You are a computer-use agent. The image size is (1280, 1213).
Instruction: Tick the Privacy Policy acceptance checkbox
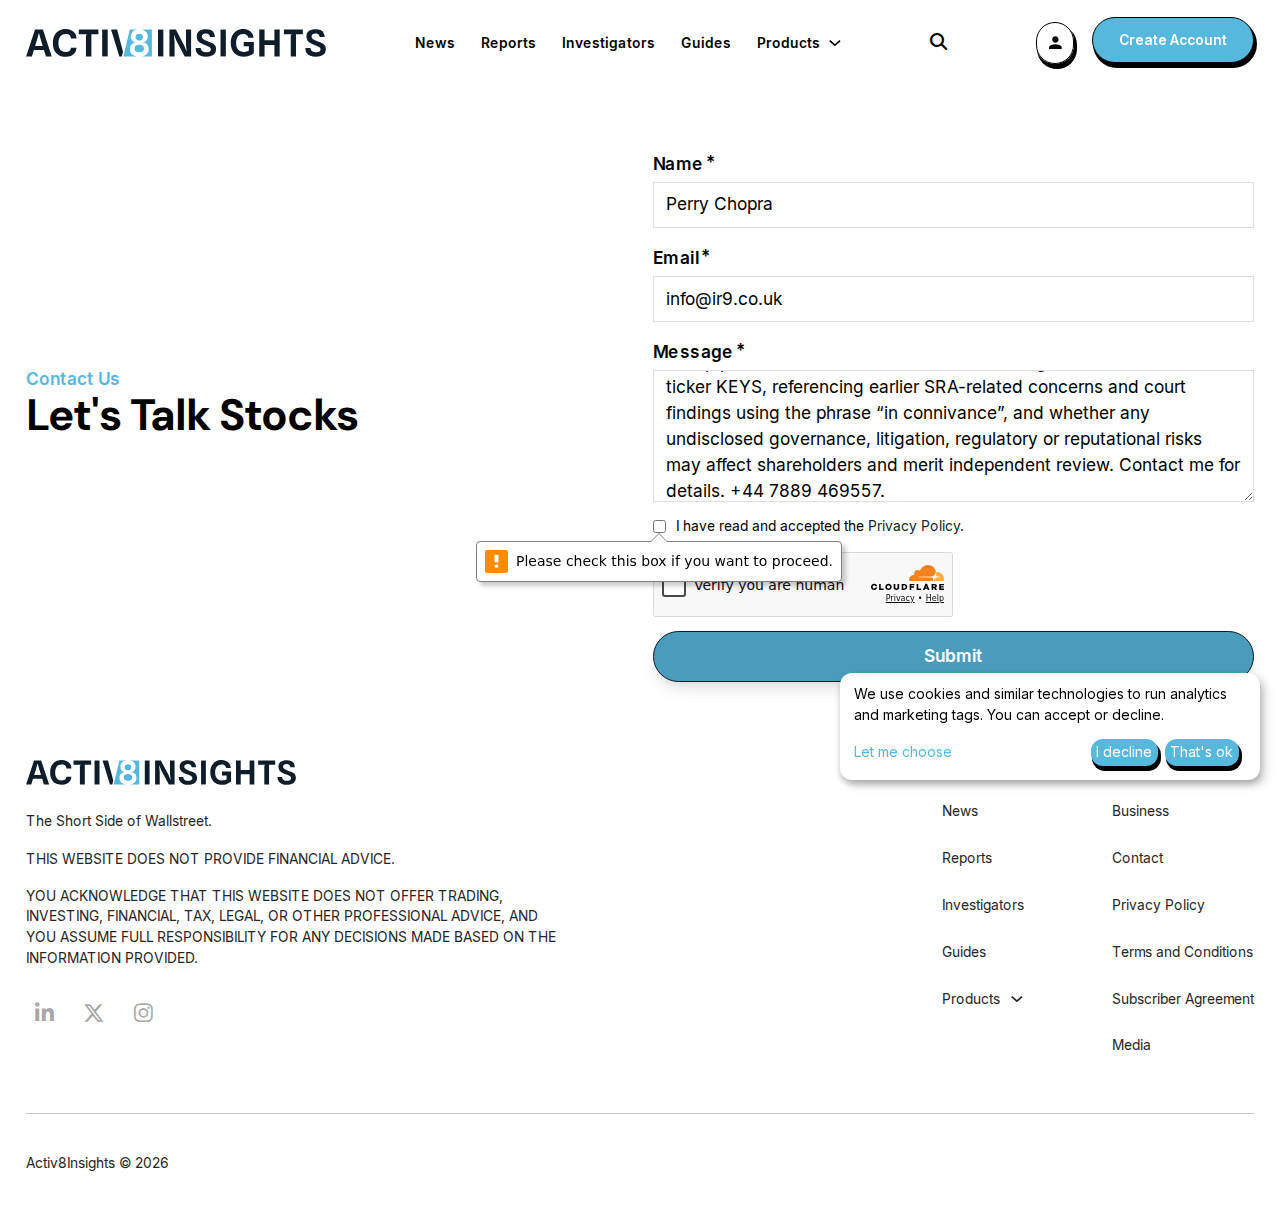660,526
